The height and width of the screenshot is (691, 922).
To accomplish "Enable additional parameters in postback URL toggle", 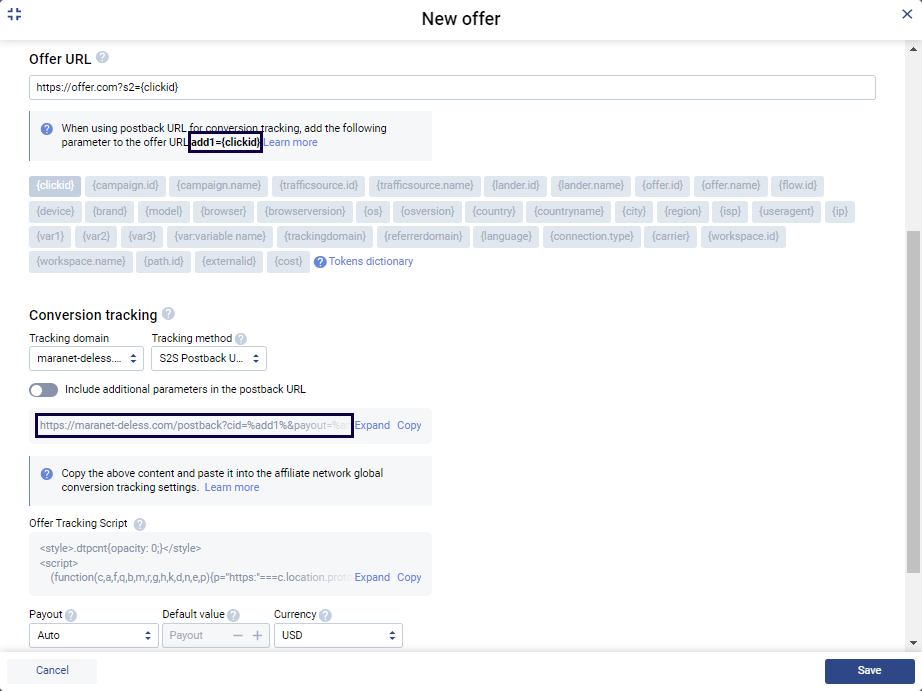I will coord(44,389).
